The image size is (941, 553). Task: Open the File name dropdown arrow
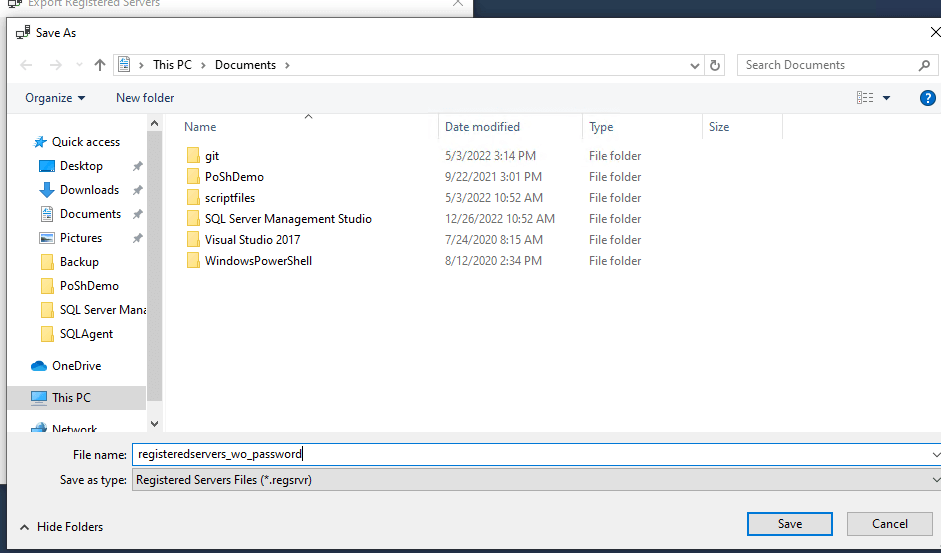pyautogui.click(x=935, y=455)
